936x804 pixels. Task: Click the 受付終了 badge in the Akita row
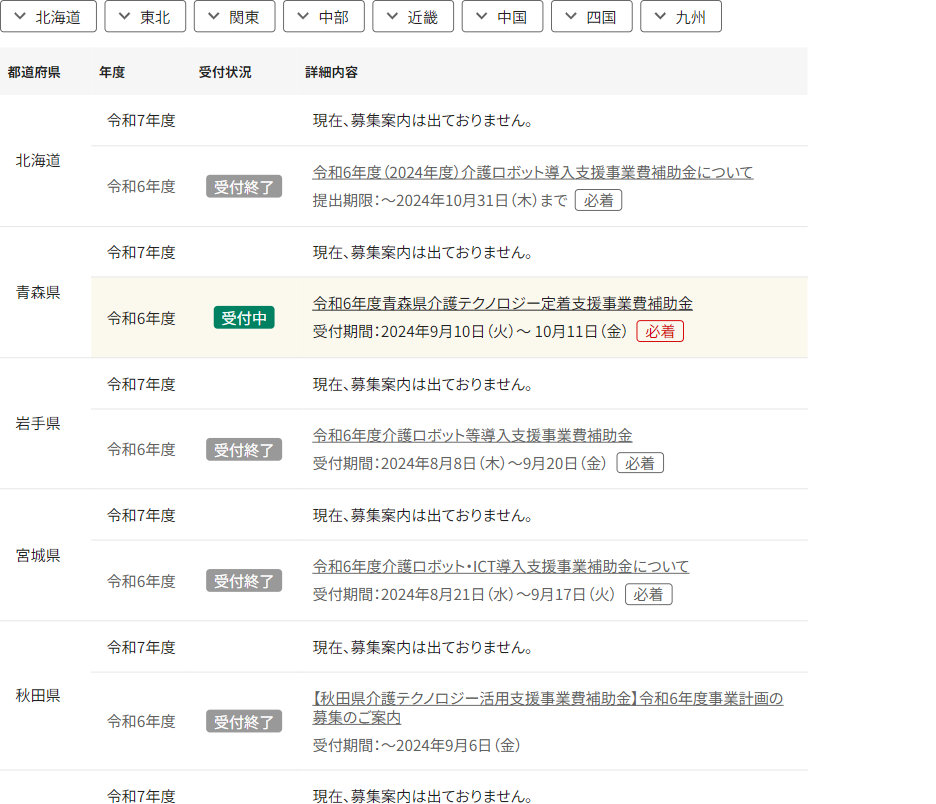click(x=244, y=721)
